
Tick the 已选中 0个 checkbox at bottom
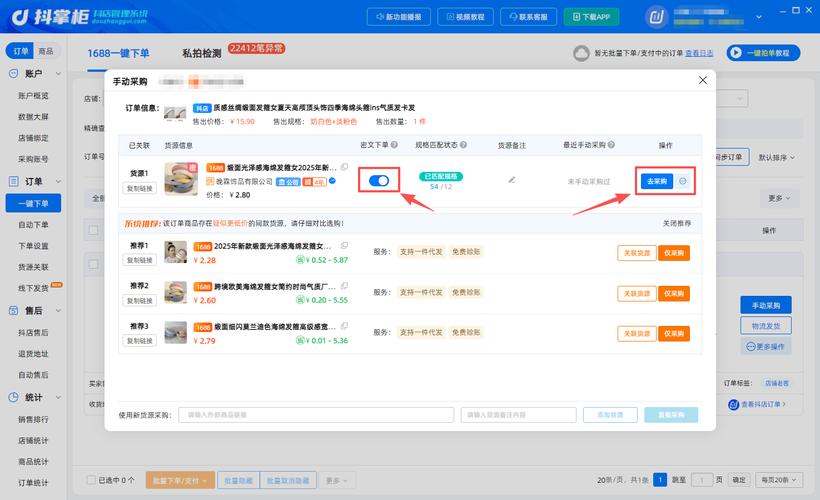tap(91, 480)
